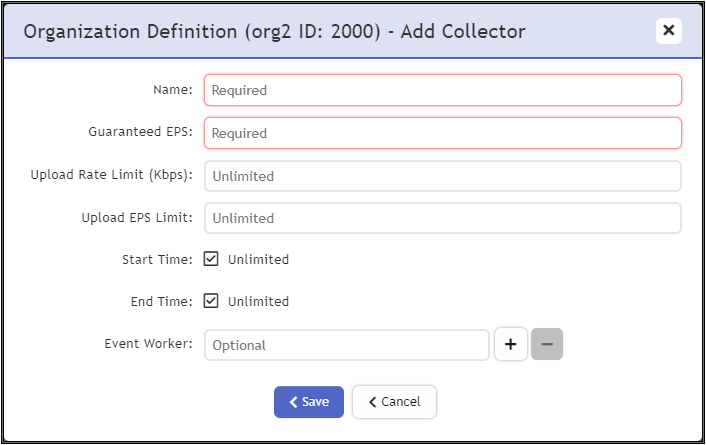Viewport: 706px width, 445px height.
Task: Click the "End Time:" label text
Action: pos(161,301)
